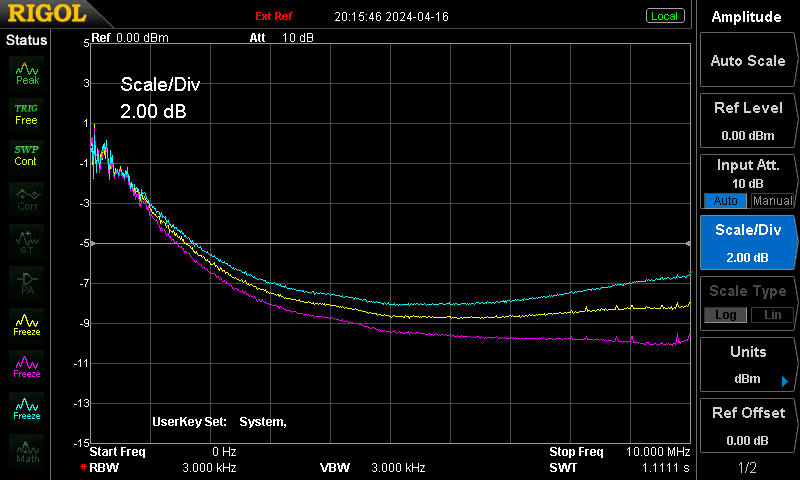This screenshot has height=480, width=800.
Task: Click the PA preamplifier status icon
Action: pos(27,283)
